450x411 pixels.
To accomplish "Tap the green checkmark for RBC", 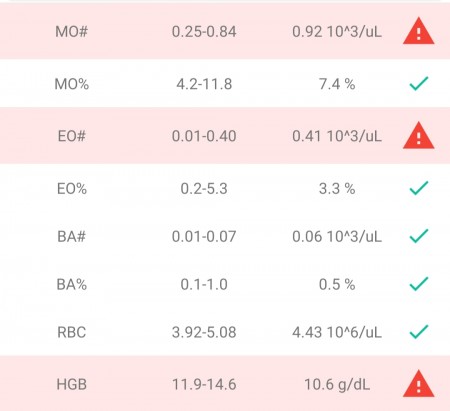I will click(x=419, y=332).
